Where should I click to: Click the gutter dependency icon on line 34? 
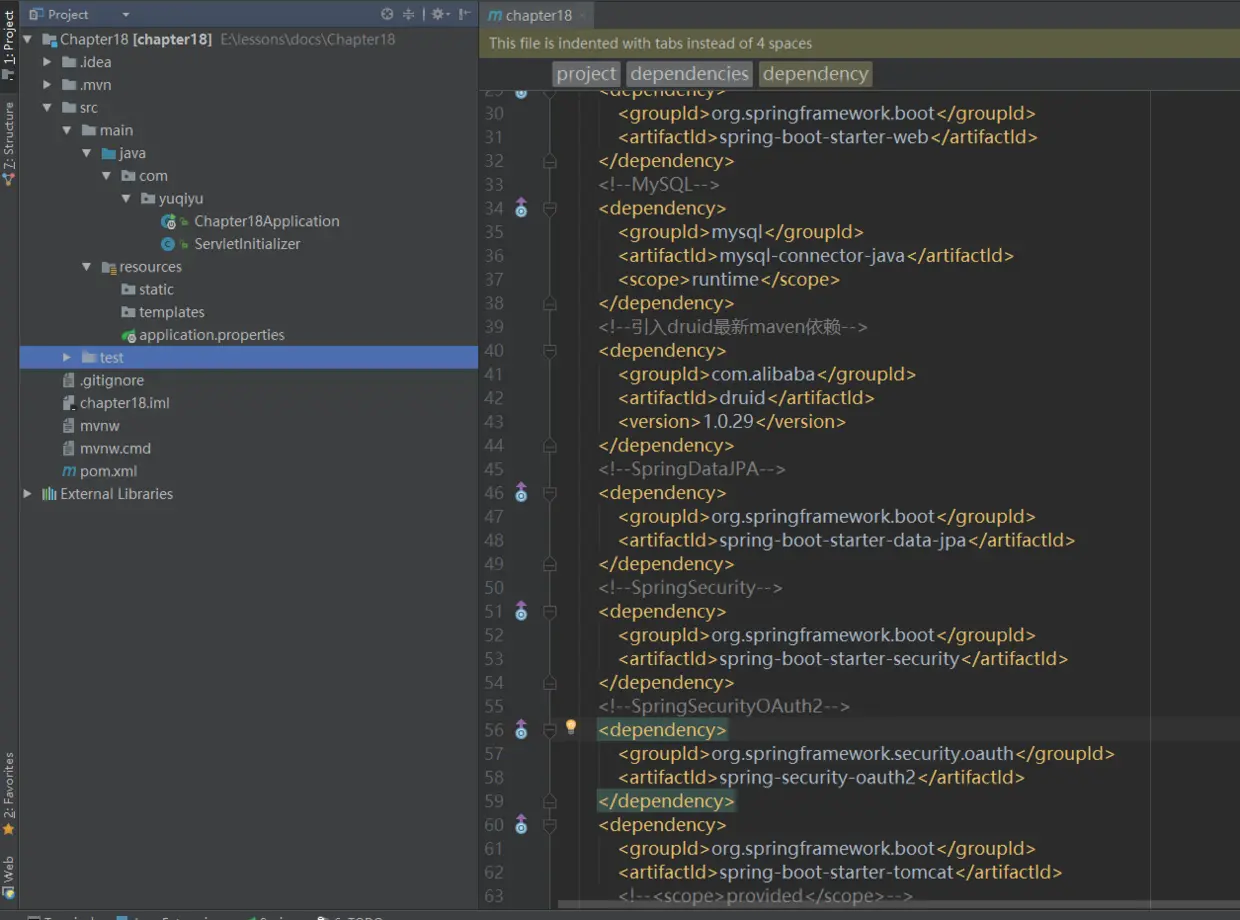pyautogui.click(x=521, y=208)
